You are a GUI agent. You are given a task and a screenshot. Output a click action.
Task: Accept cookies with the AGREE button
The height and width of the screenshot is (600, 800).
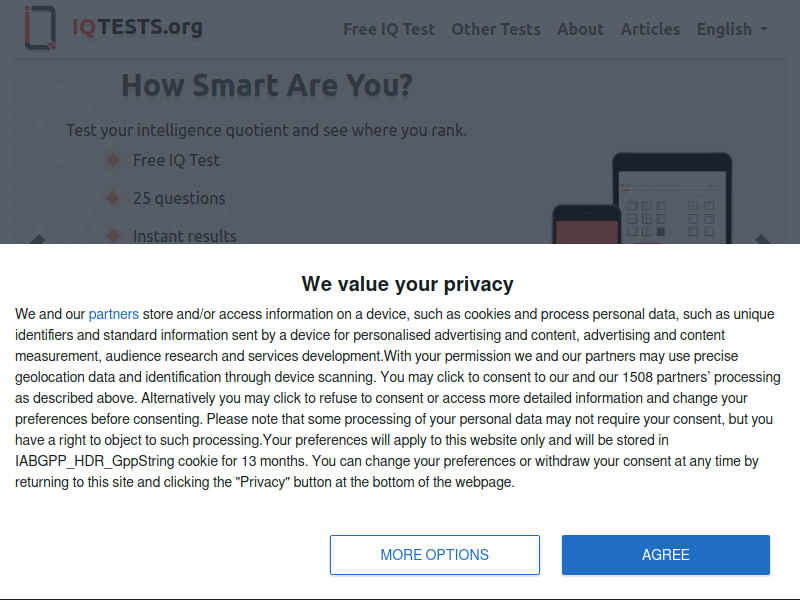click(666, 555)
